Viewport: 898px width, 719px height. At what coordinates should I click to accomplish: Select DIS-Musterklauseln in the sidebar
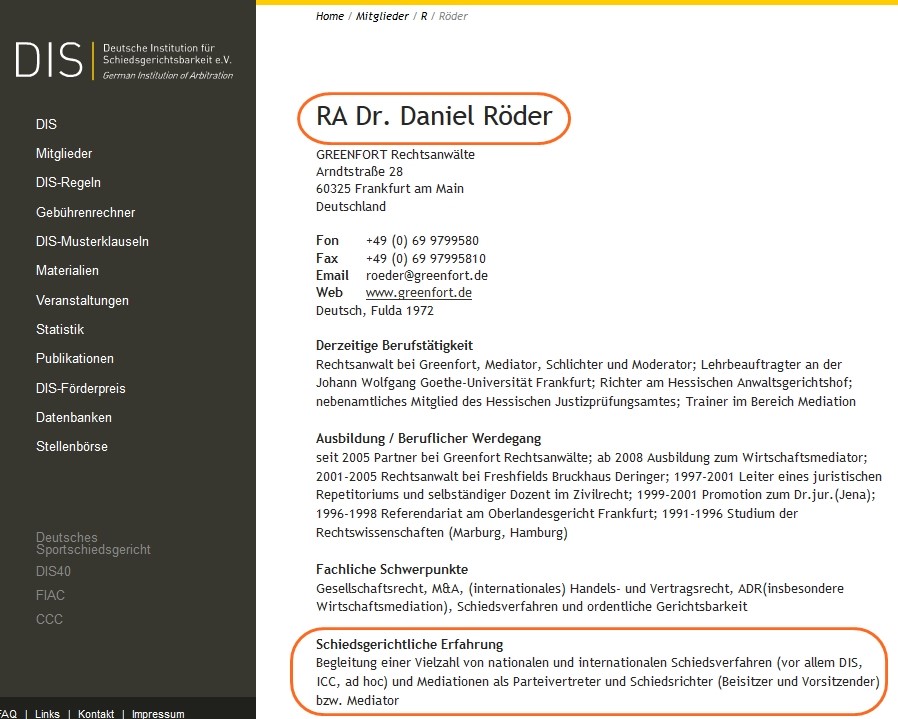tap(92, 241)
